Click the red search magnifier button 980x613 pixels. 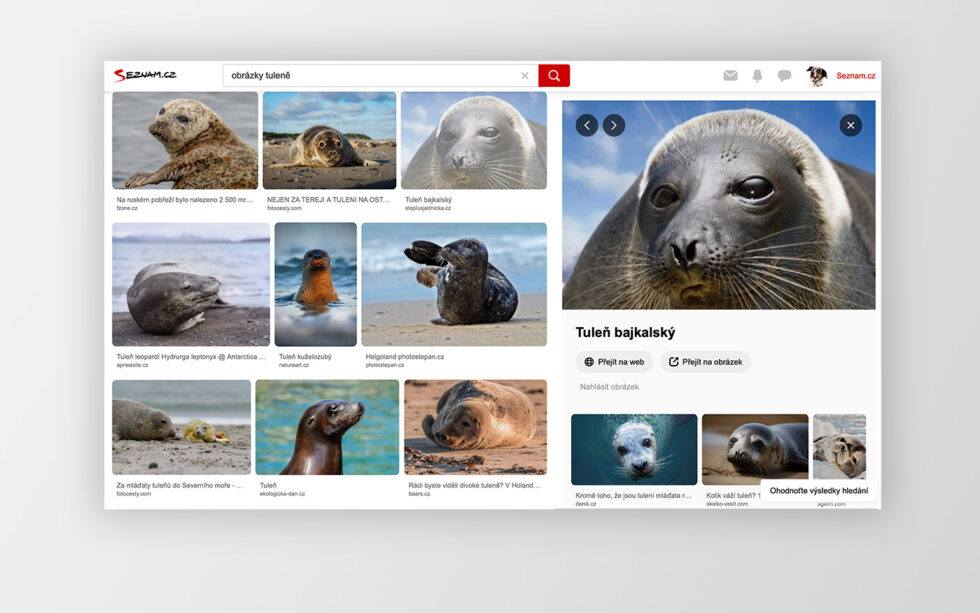pos(554,76)
